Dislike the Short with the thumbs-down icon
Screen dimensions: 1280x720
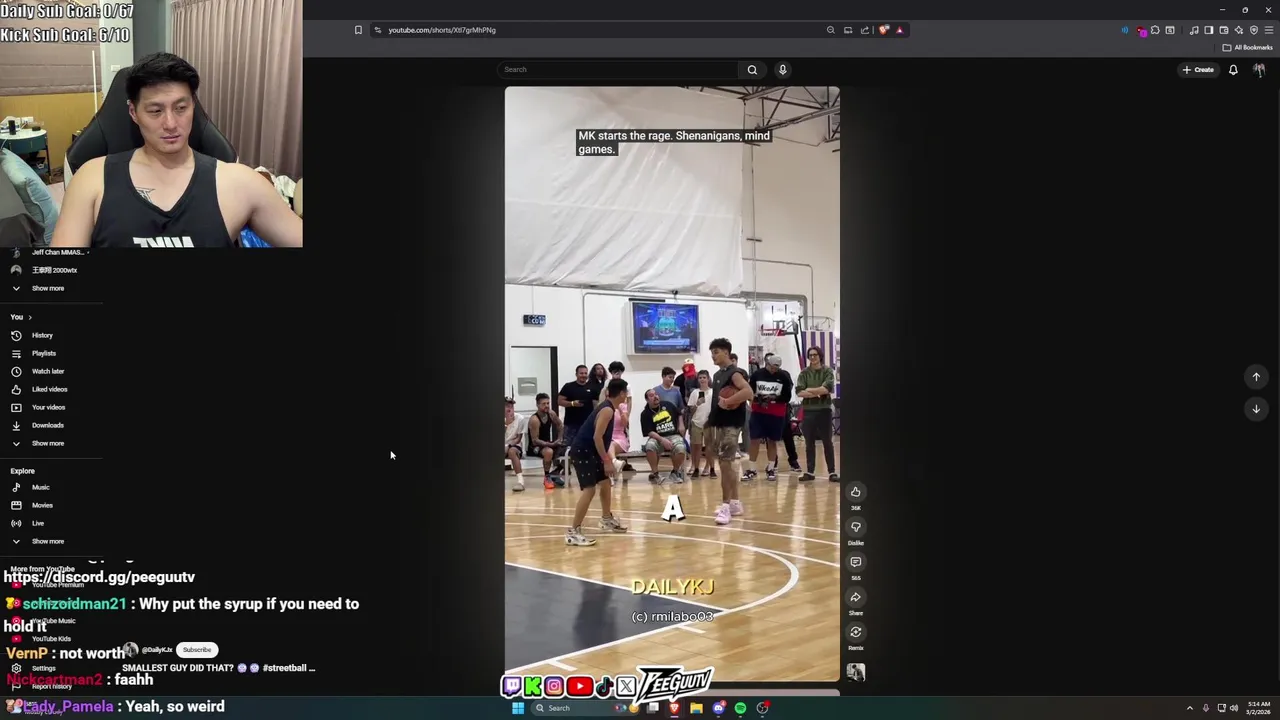coord(855,527)
